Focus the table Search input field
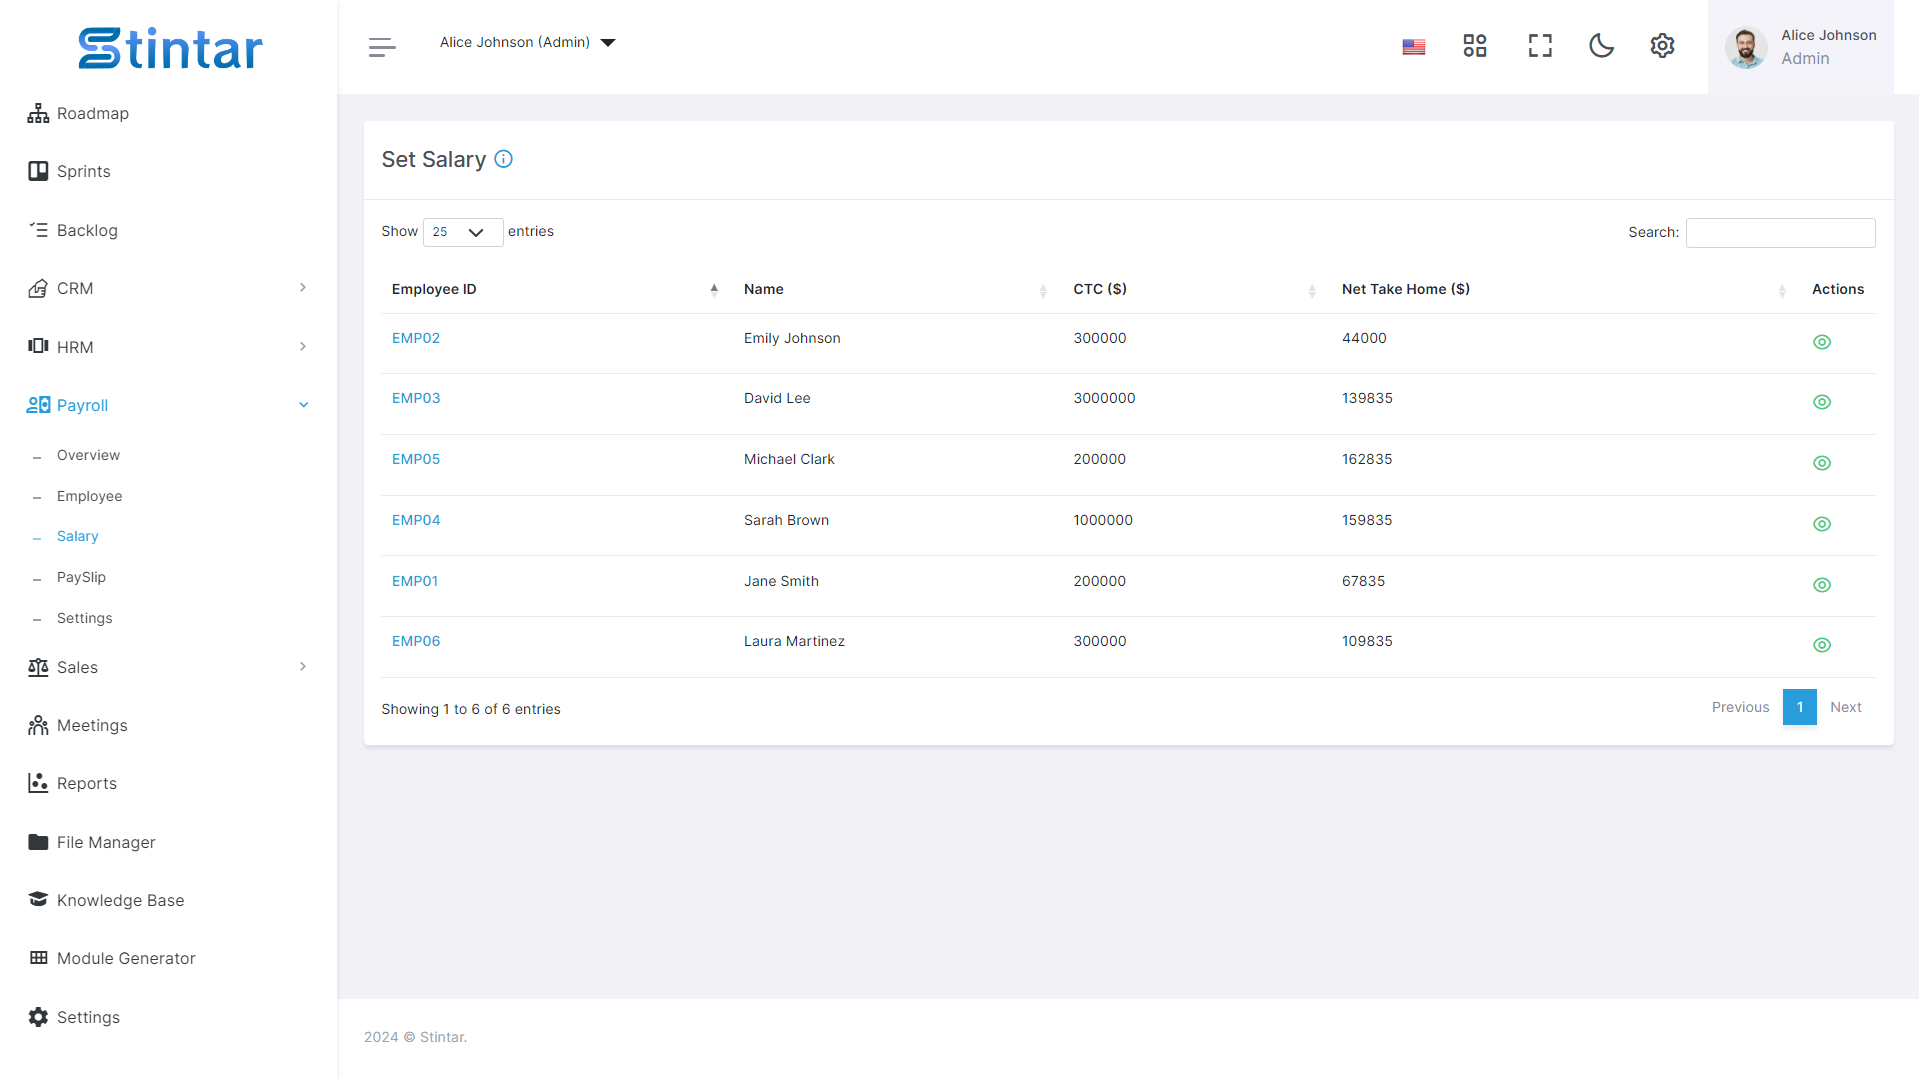This screenshot has height=1079, width=1919. coord(1780,232)
